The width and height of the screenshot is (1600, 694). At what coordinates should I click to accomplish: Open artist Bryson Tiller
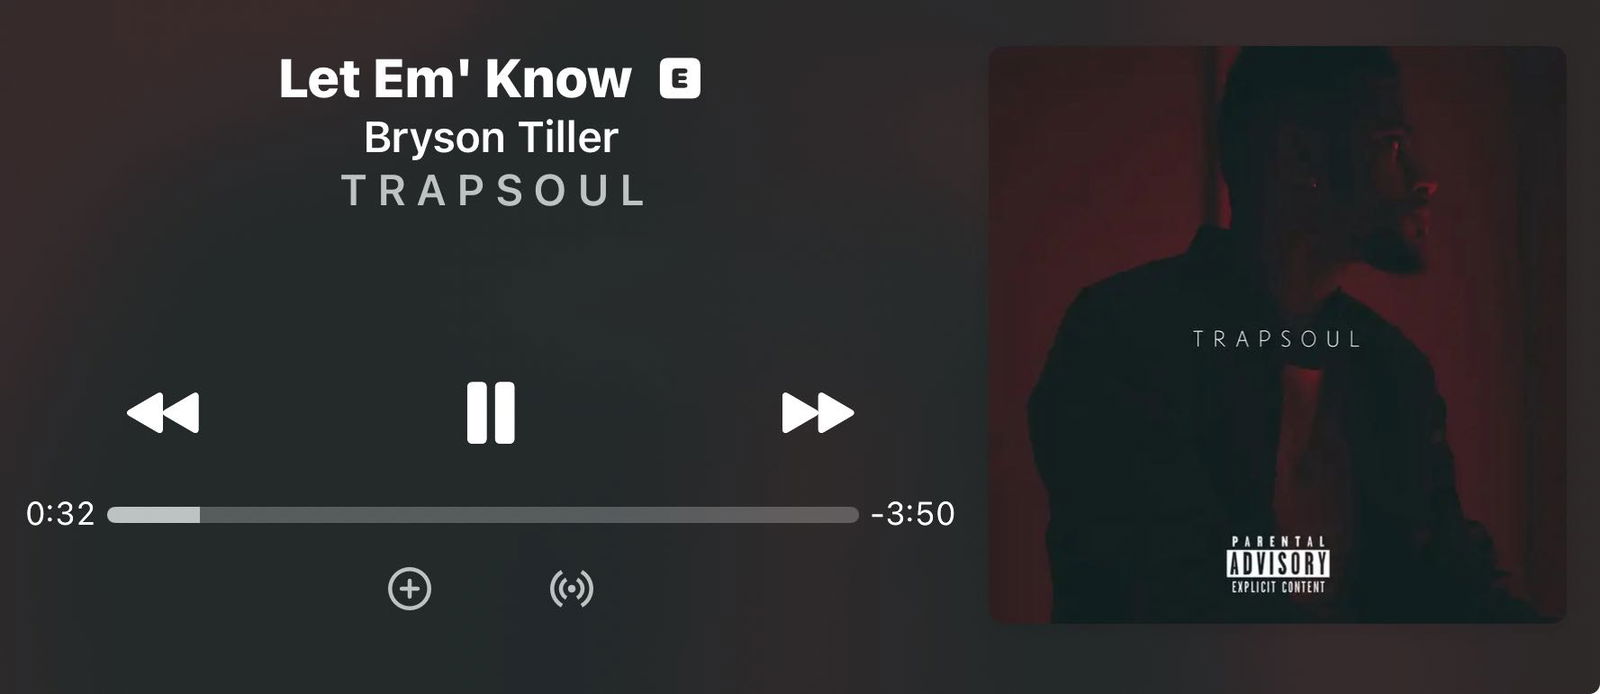pyautogui.click(x=490, y=137)
